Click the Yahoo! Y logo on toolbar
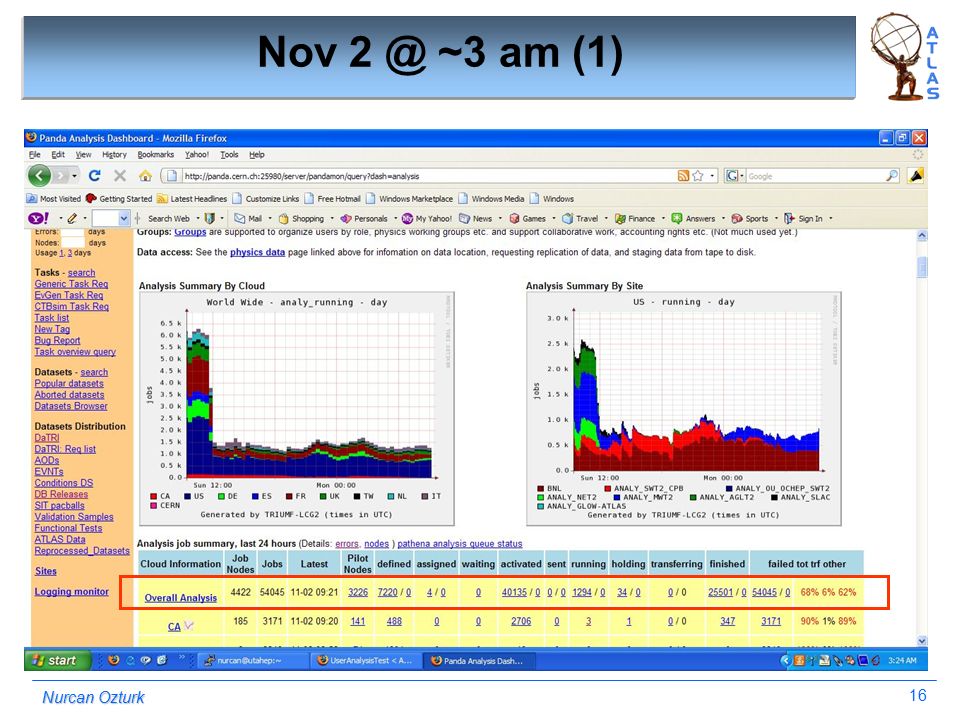This screenshot has height=720, width=960. (39, 219)
